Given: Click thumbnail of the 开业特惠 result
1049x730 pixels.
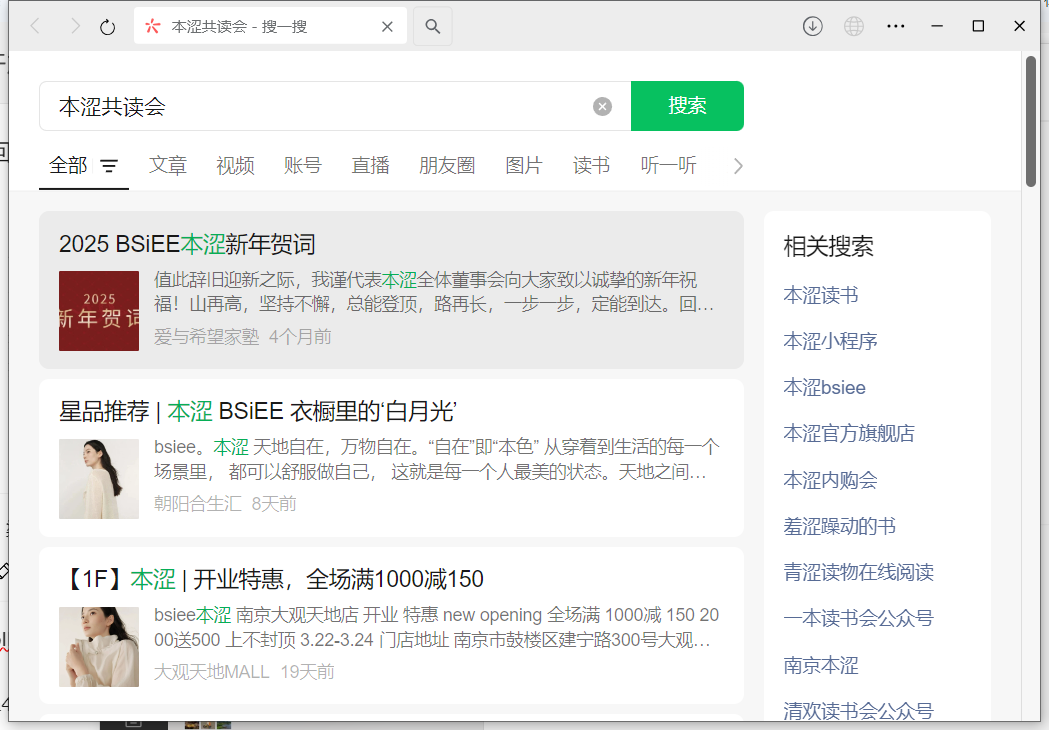Looking at the screenshot, I should [99, 646].
